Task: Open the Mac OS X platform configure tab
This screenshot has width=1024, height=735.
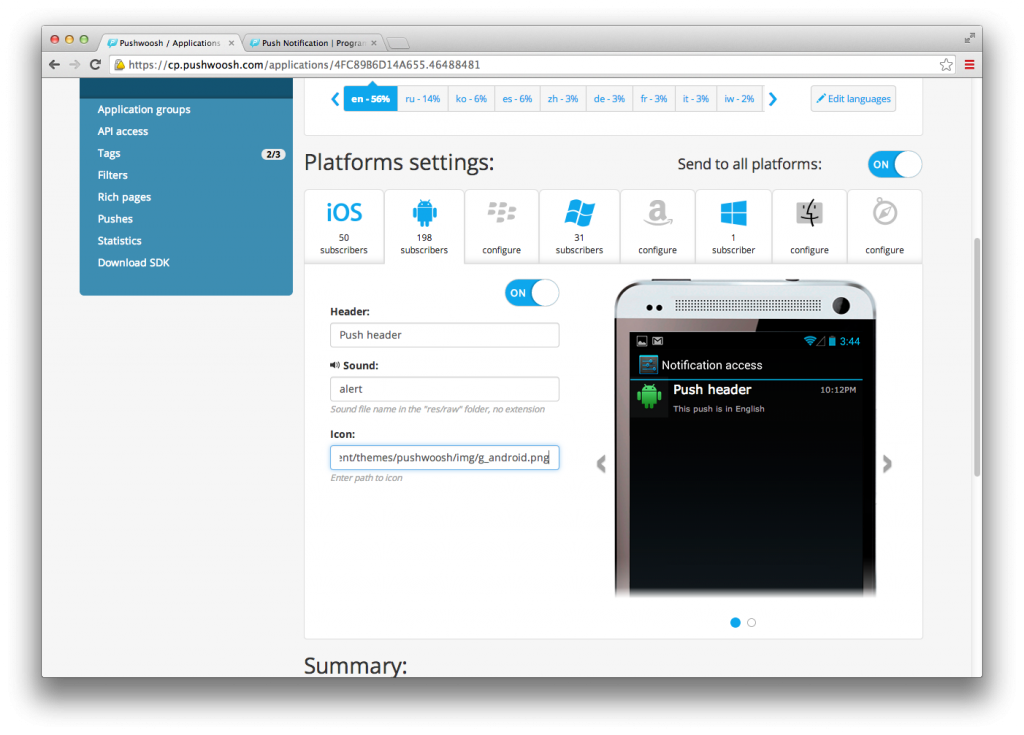Action: click(809, 226)
